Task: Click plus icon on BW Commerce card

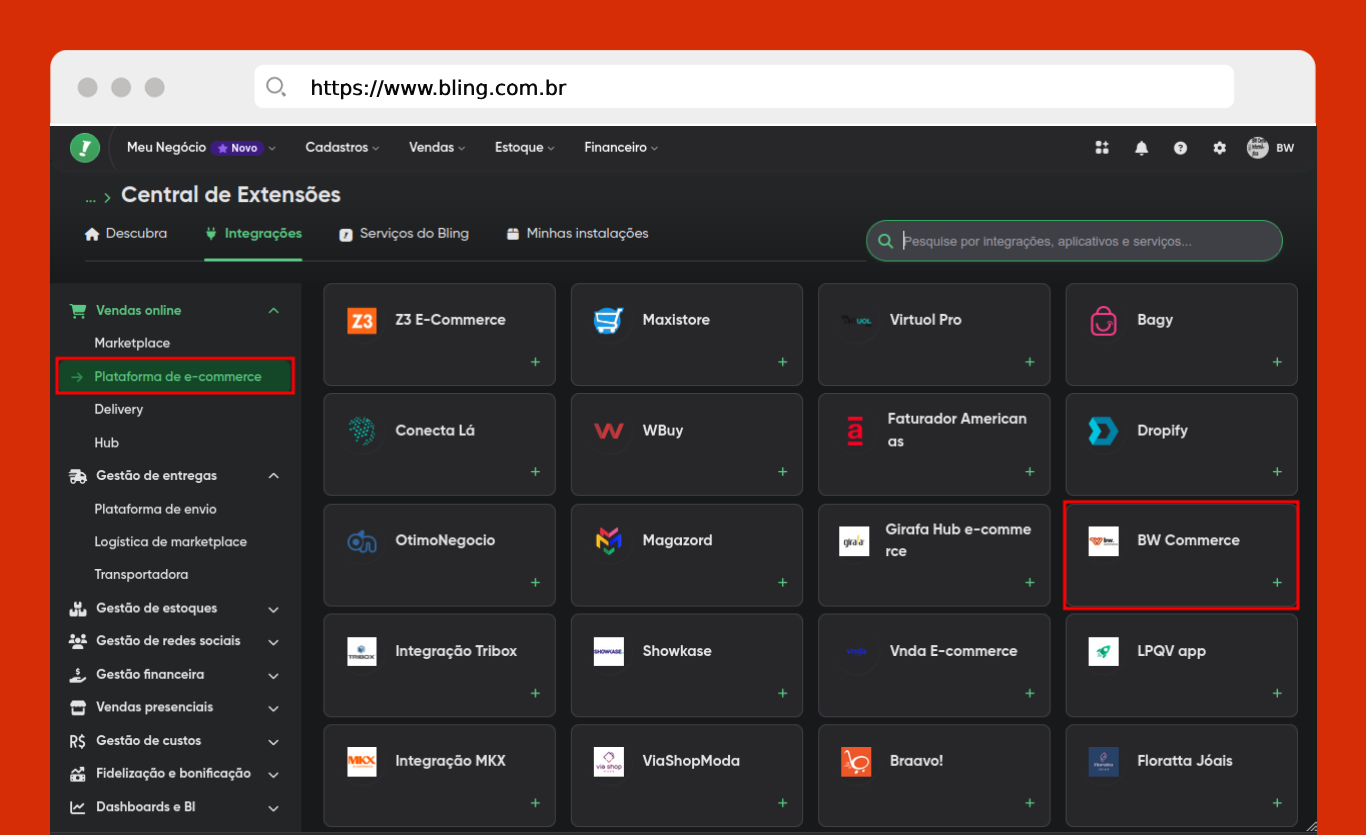Action: pos(1277,583)
